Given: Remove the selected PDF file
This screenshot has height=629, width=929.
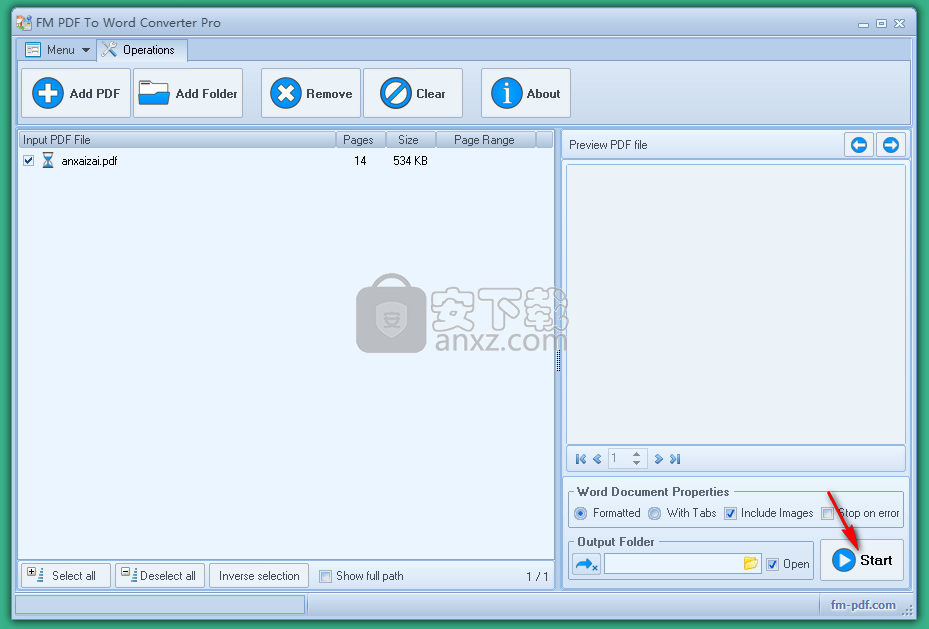Looking at the screenshot, I should pos(311,93).
